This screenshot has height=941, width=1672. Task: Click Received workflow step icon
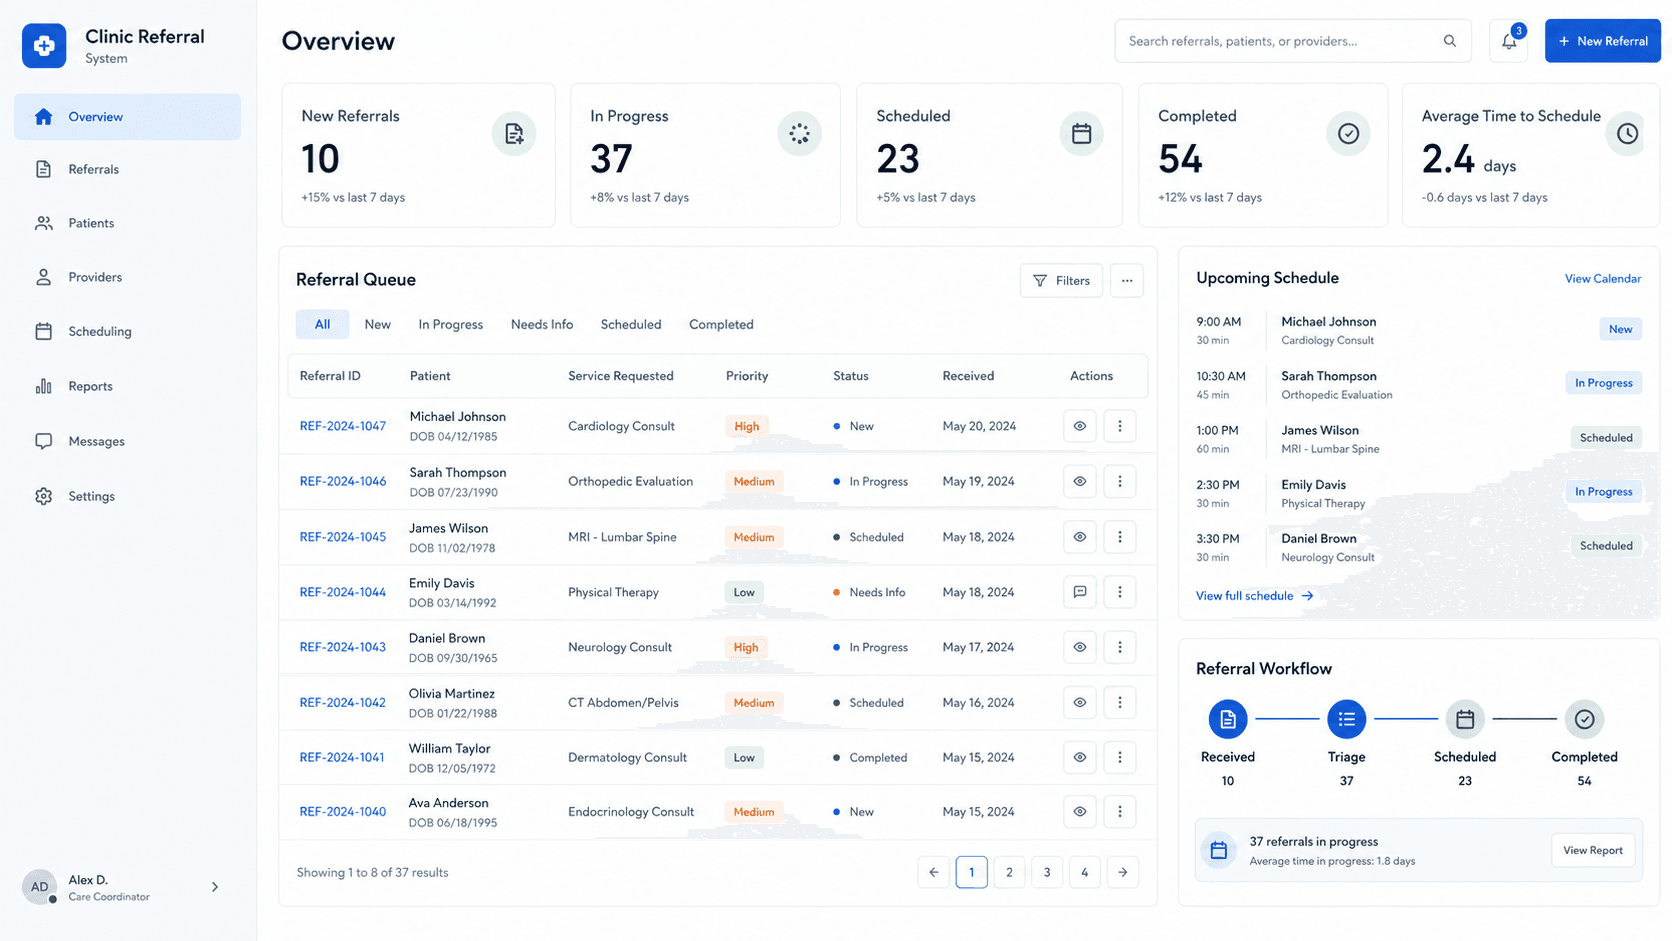click(x=1228, y=719)
